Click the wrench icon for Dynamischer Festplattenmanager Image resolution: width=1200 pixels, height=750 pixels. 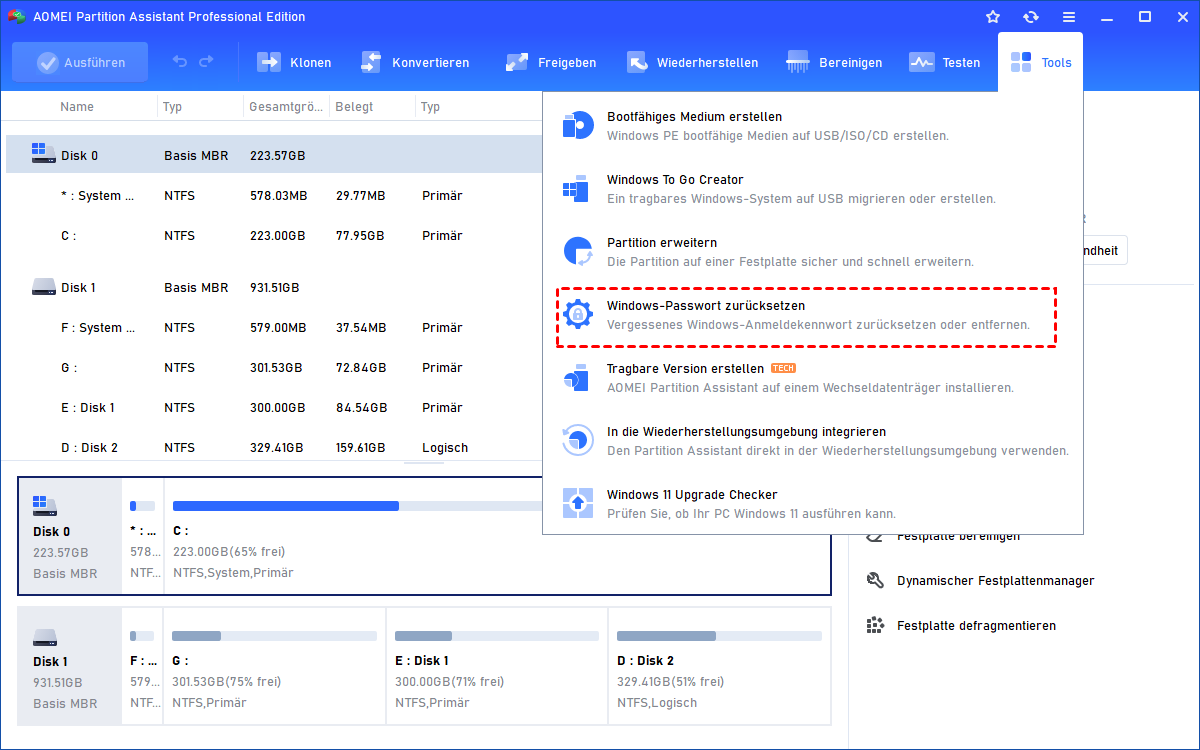(x=875, y=580)
